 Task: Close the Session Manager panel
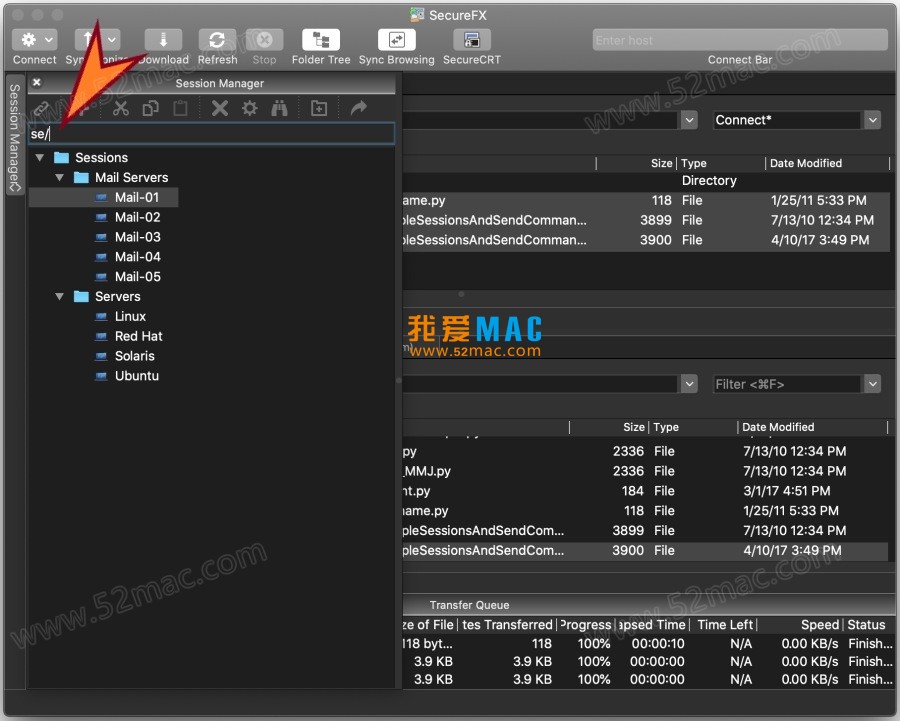37,83
